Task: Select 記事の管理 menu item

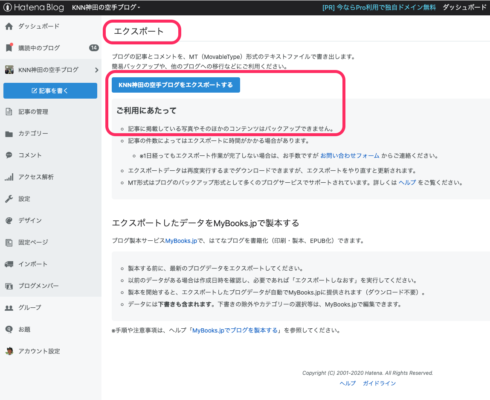Action: tap(33, 112)
